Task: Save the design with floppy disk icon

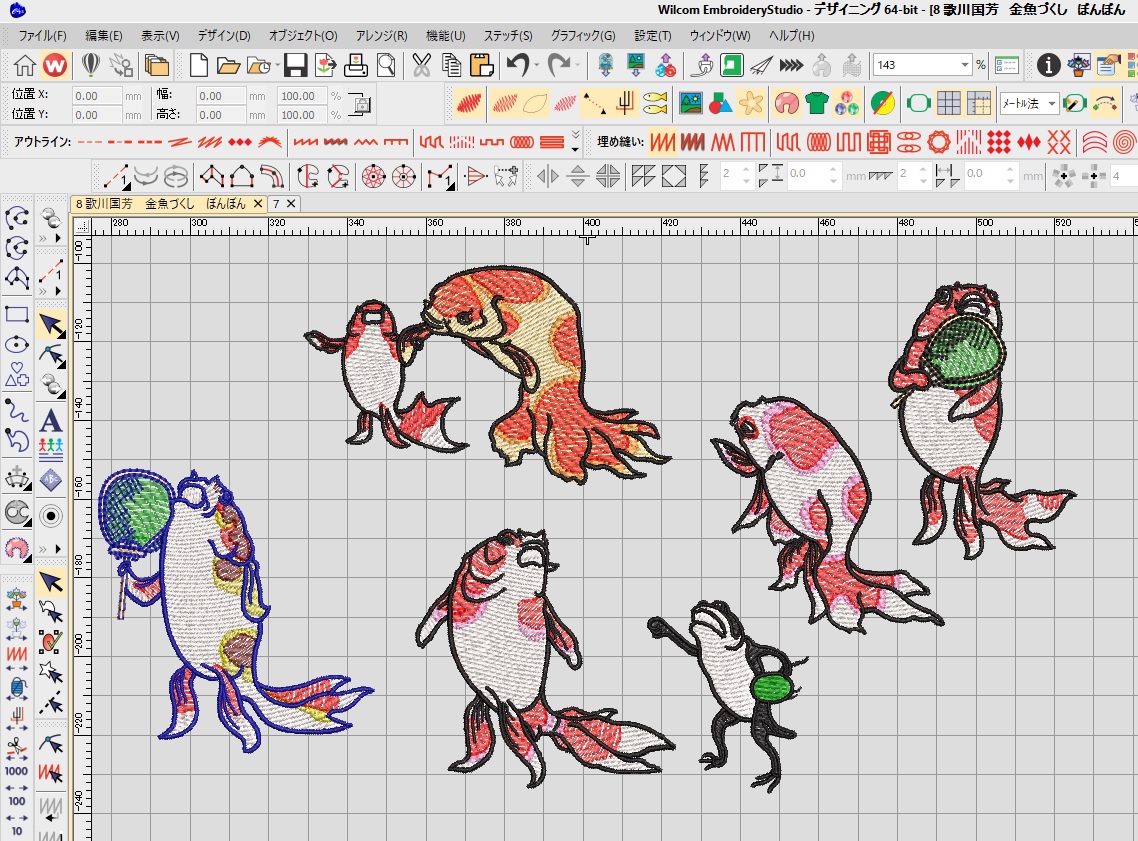Action: 295,65
